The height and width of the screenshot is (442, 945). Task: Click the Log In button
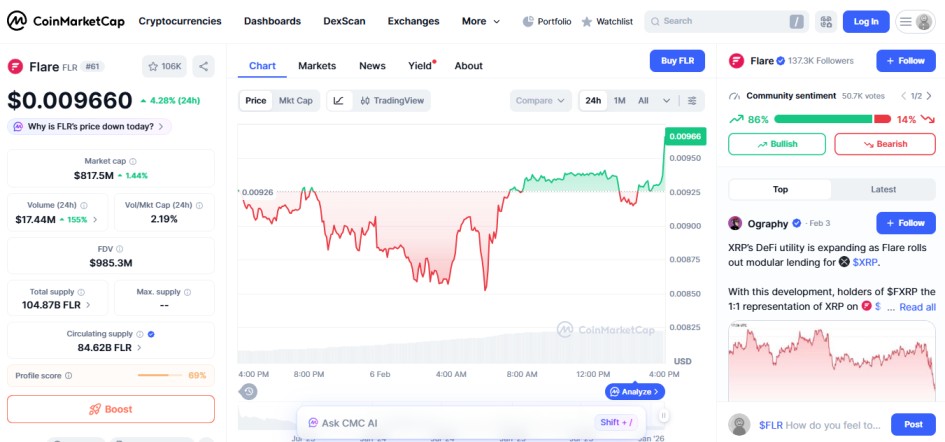click(866, 22)
